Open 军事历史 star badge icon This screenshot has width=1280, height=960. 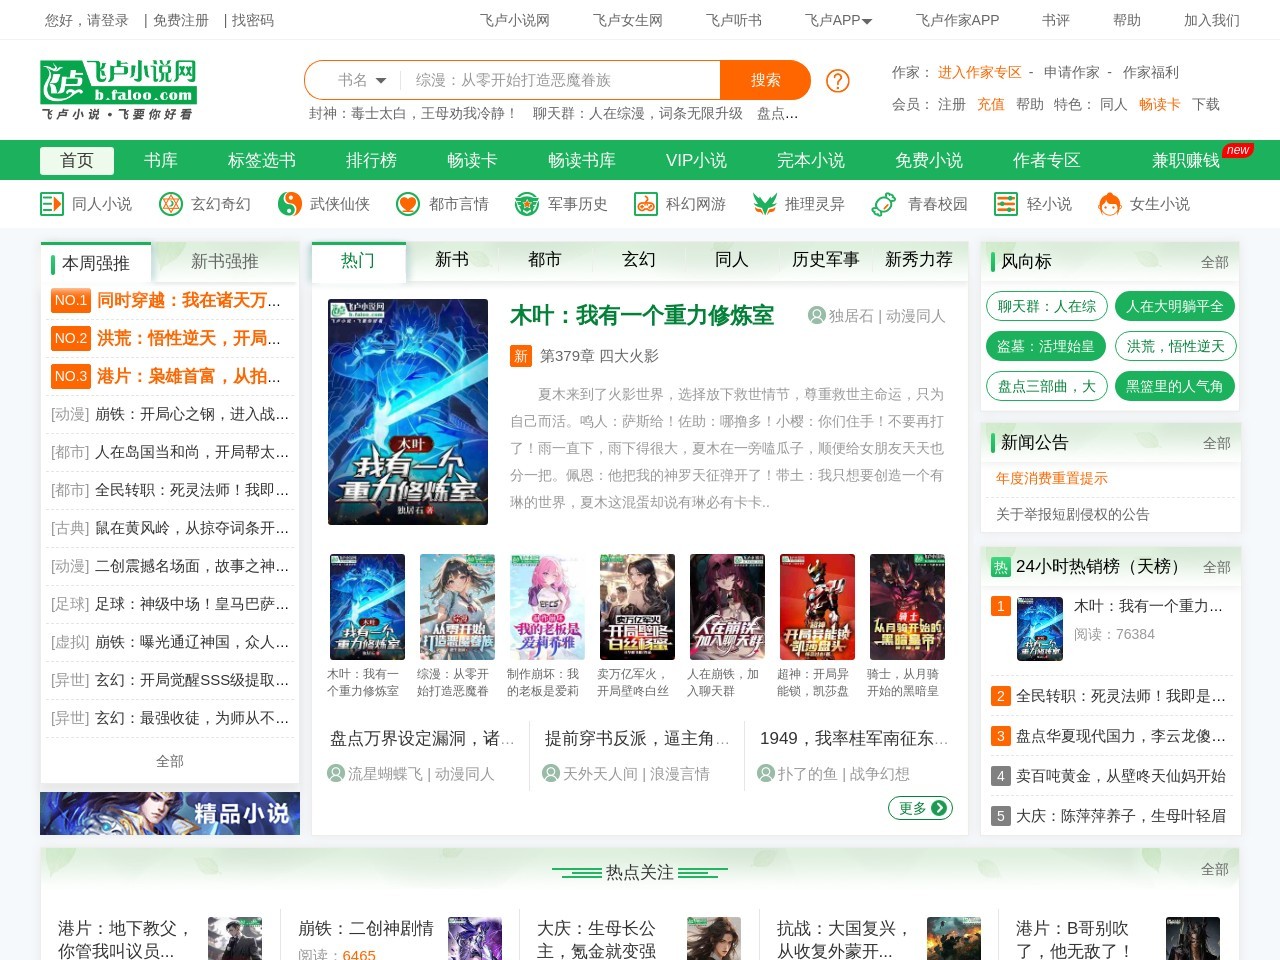527,204
